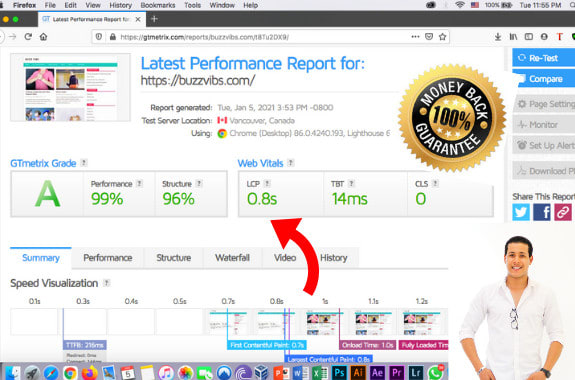
Task: Open help icon next to LCP
Action: [x=267, y=183]
